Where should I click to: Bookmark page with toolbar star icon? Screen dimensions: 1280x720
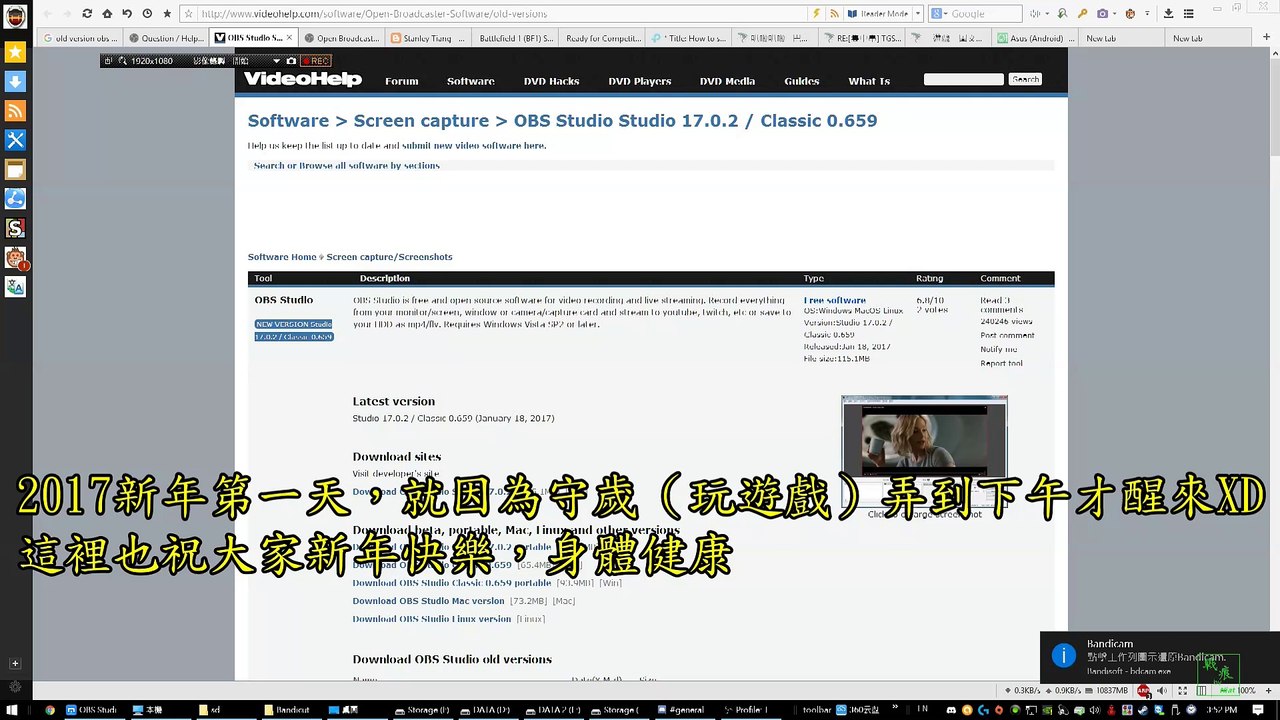[x=167, y=14]
